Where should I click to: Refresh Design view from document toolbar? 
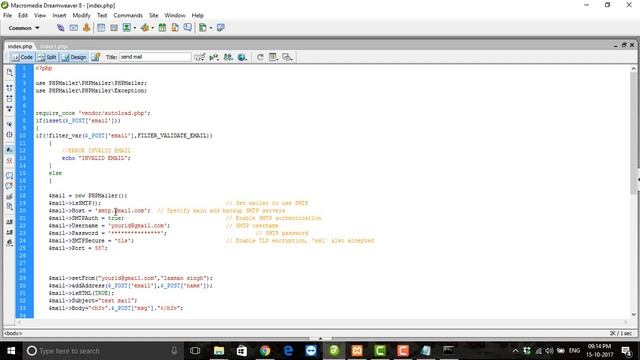pos(260,57)
